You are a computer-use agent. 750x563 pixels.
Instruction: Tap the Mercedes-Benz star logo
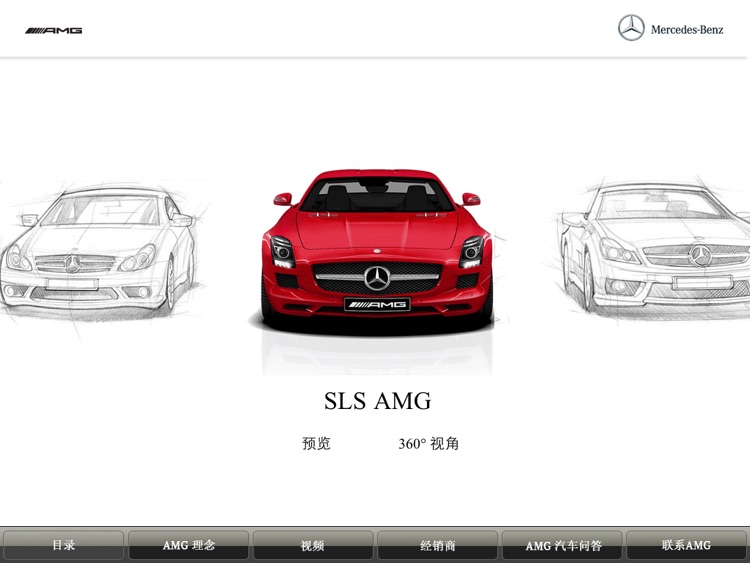click(x=631, y=28)
